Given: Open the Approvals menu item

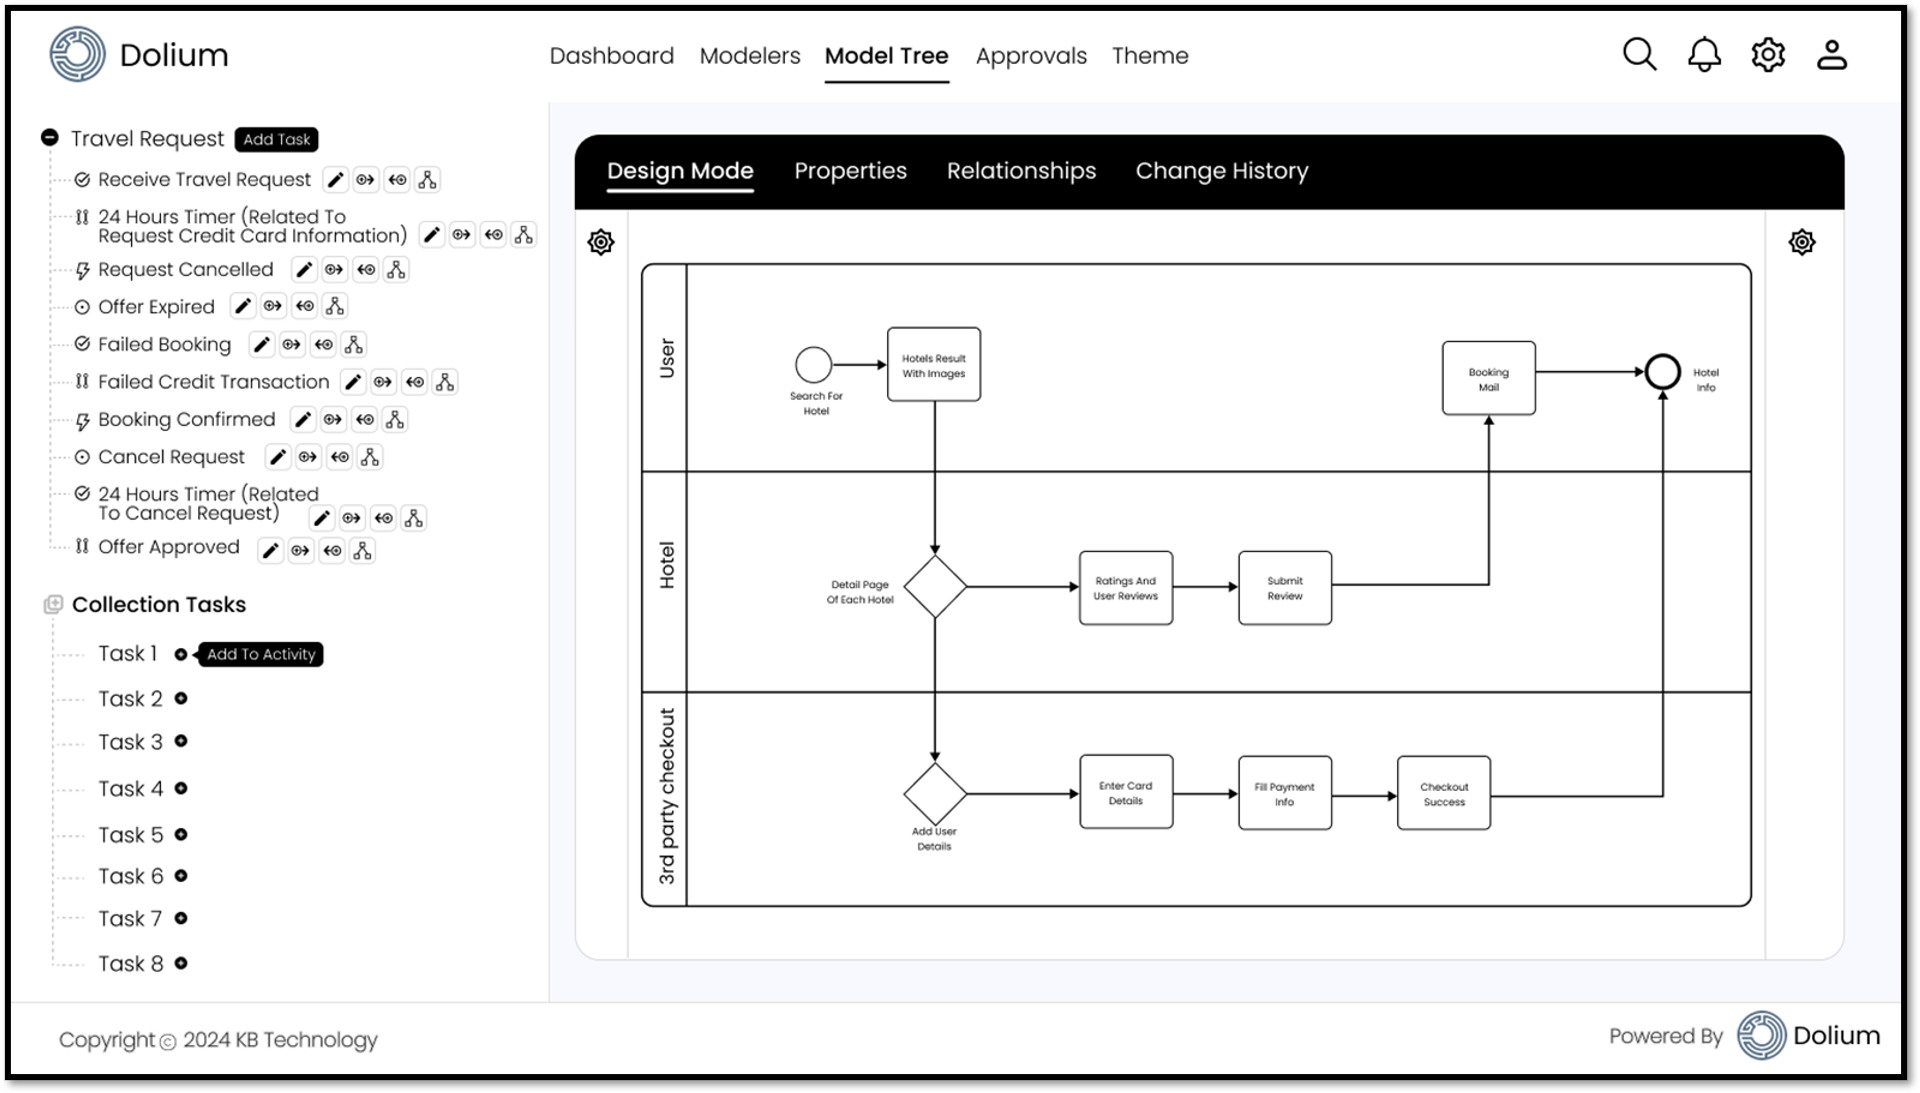Looking at the screenshot, I should tap(1031, 56).
